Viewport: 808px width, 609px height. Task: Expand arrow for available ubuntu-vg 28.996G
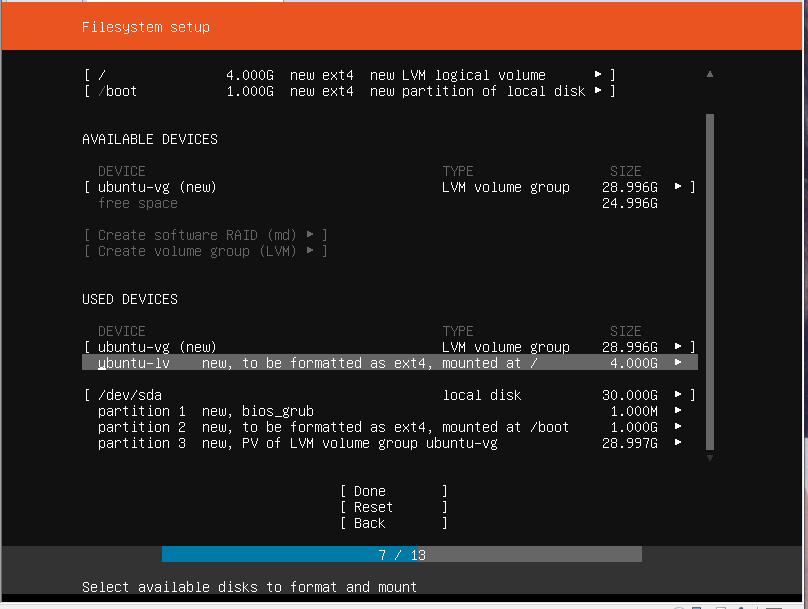[x=678, y=187]
